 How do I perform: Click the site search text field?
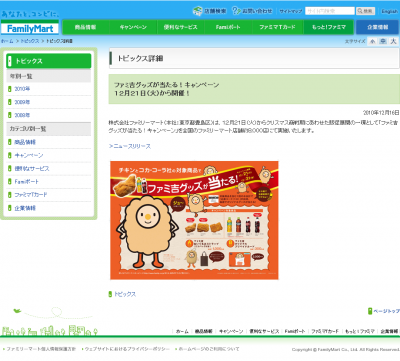tap(330, 11)
